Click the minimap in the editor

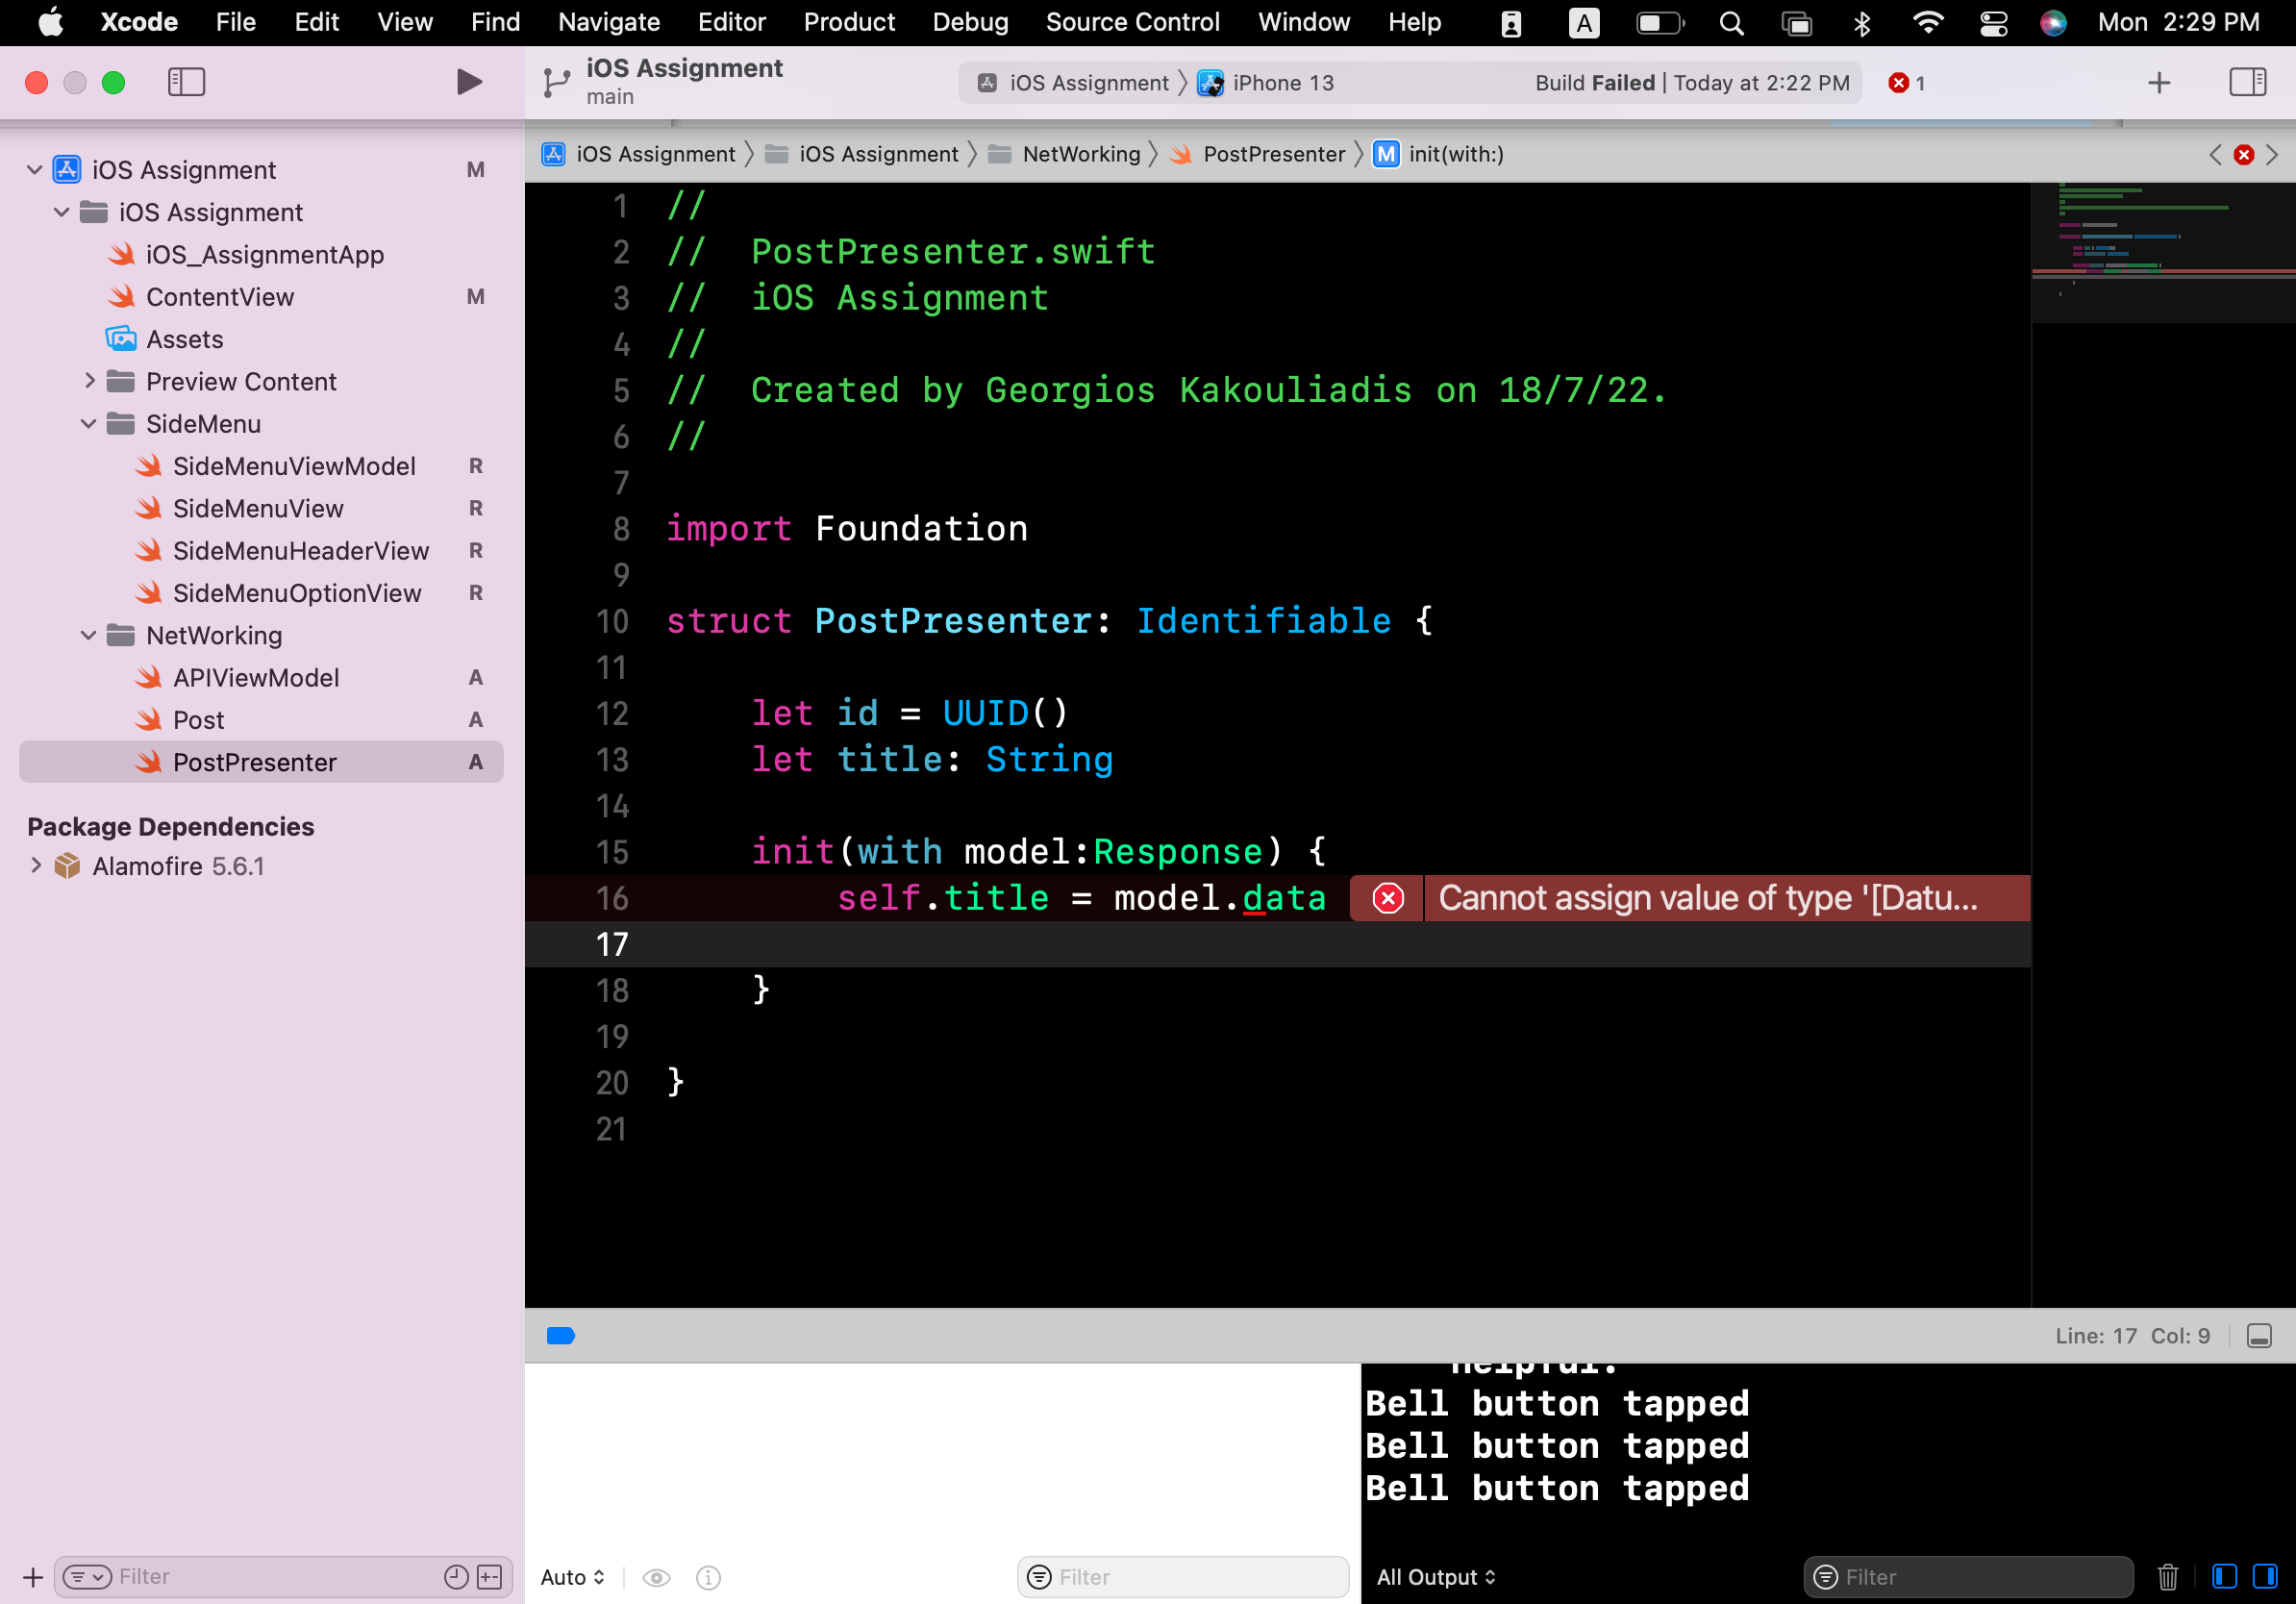(2164, 253)
